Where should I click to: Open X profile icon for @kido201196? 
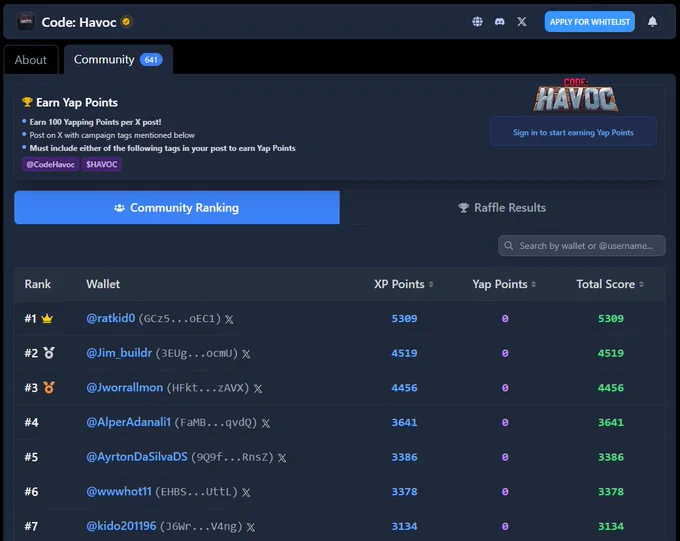click(251, 527)
